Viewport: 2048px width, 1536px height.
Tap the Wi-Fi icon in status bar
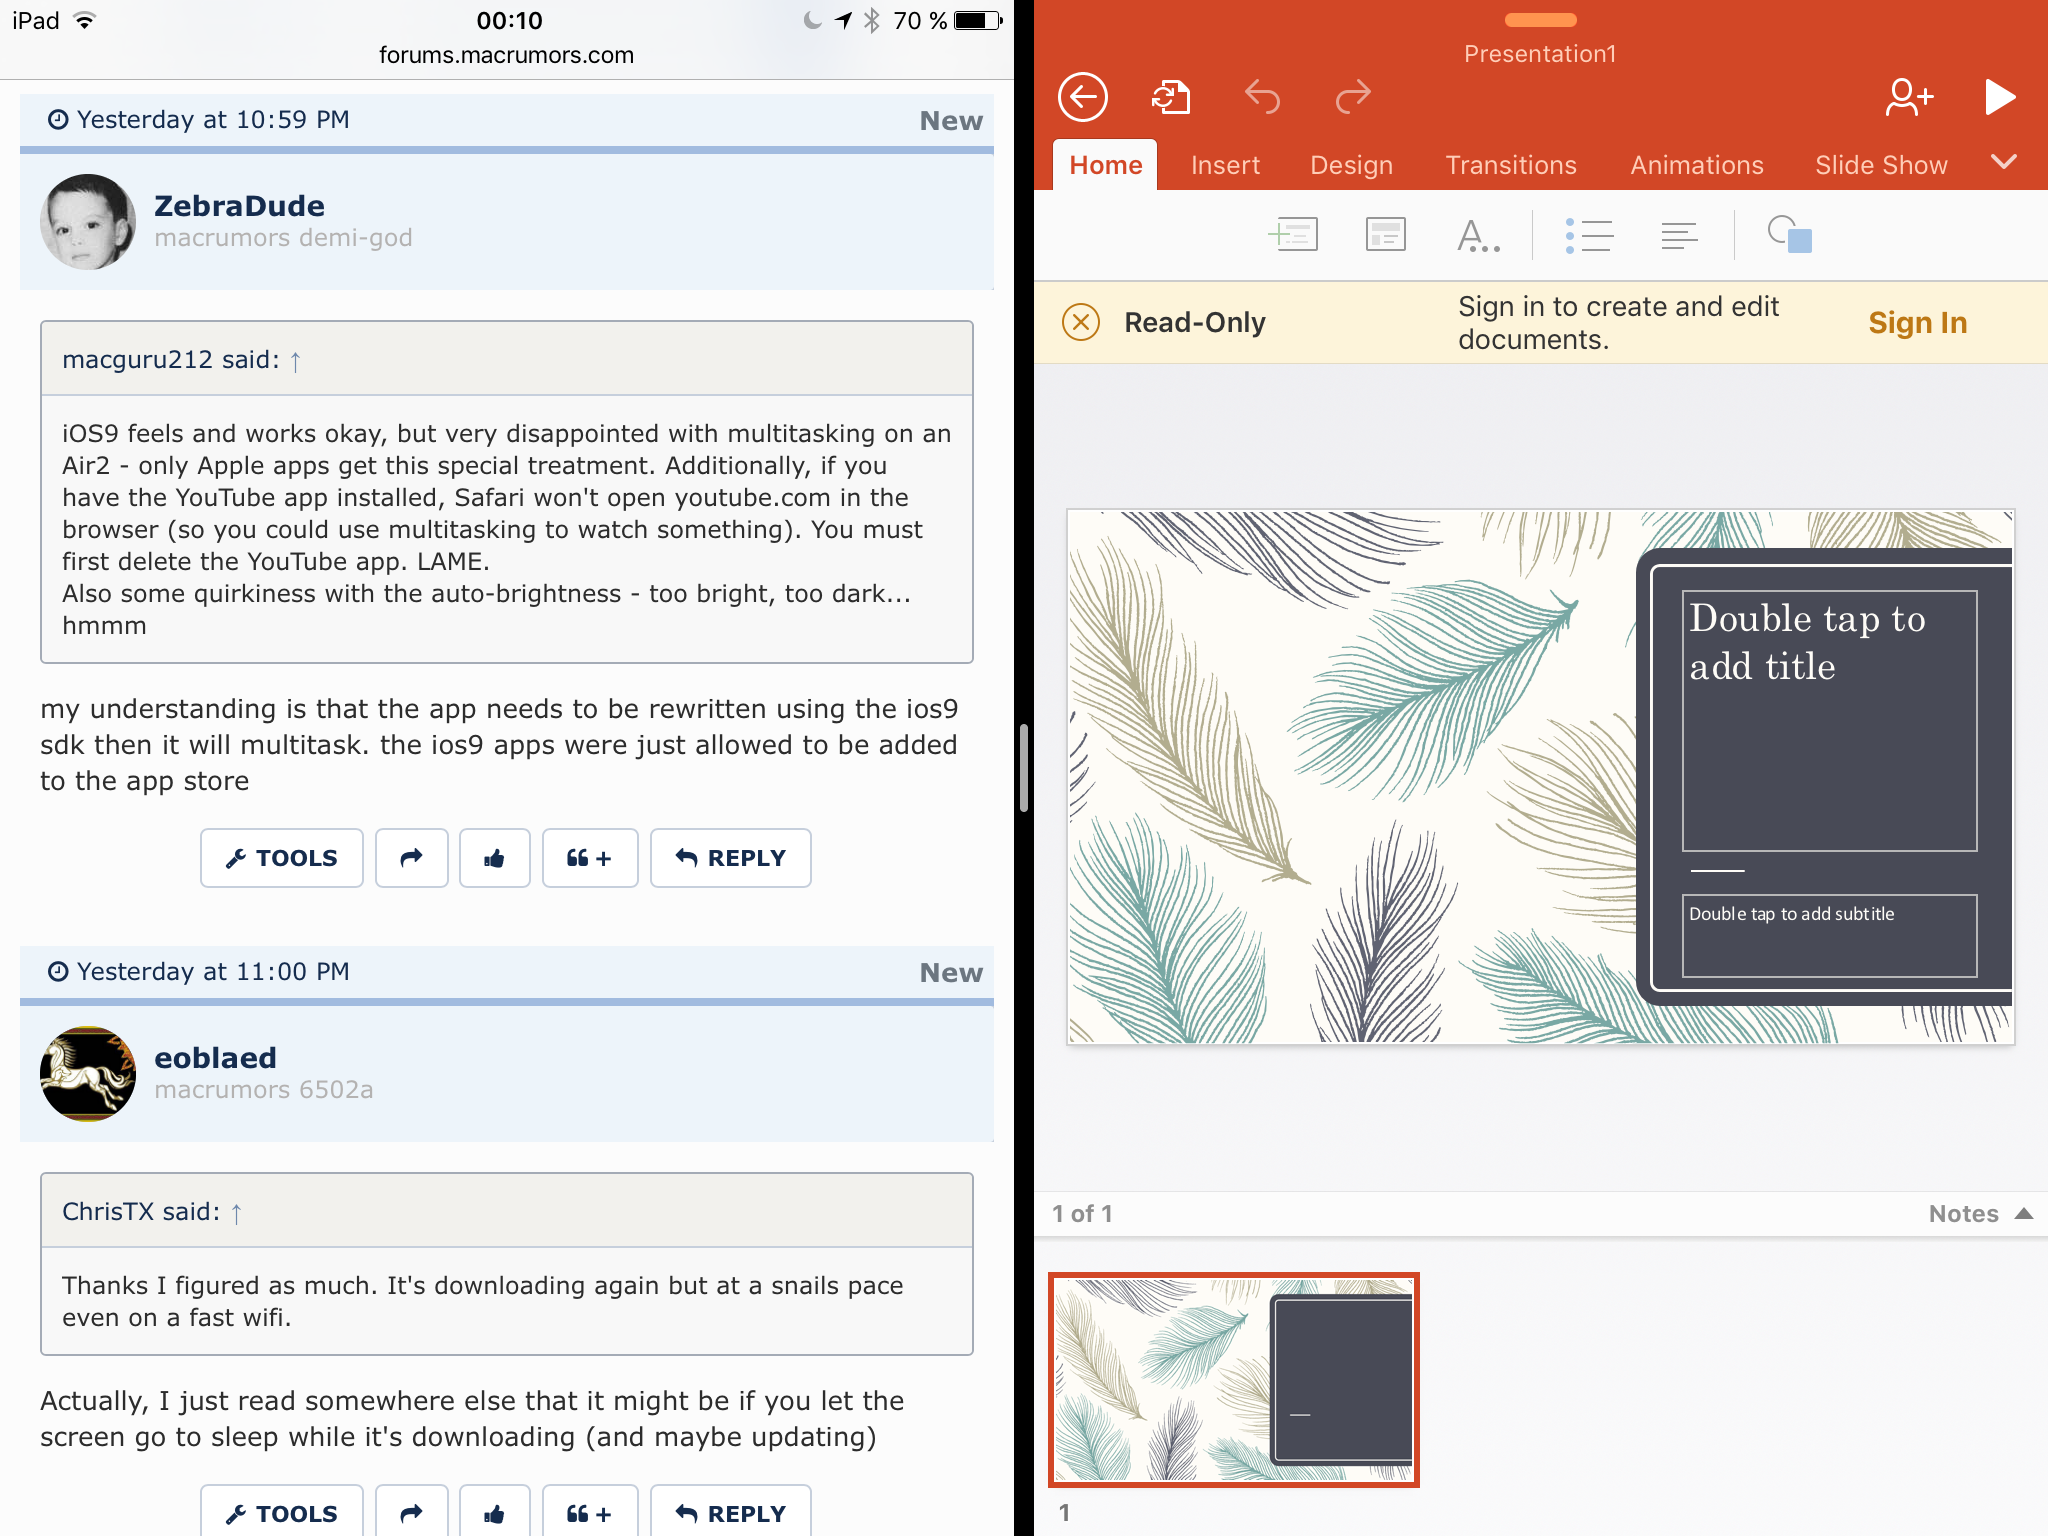coord(85,21)
